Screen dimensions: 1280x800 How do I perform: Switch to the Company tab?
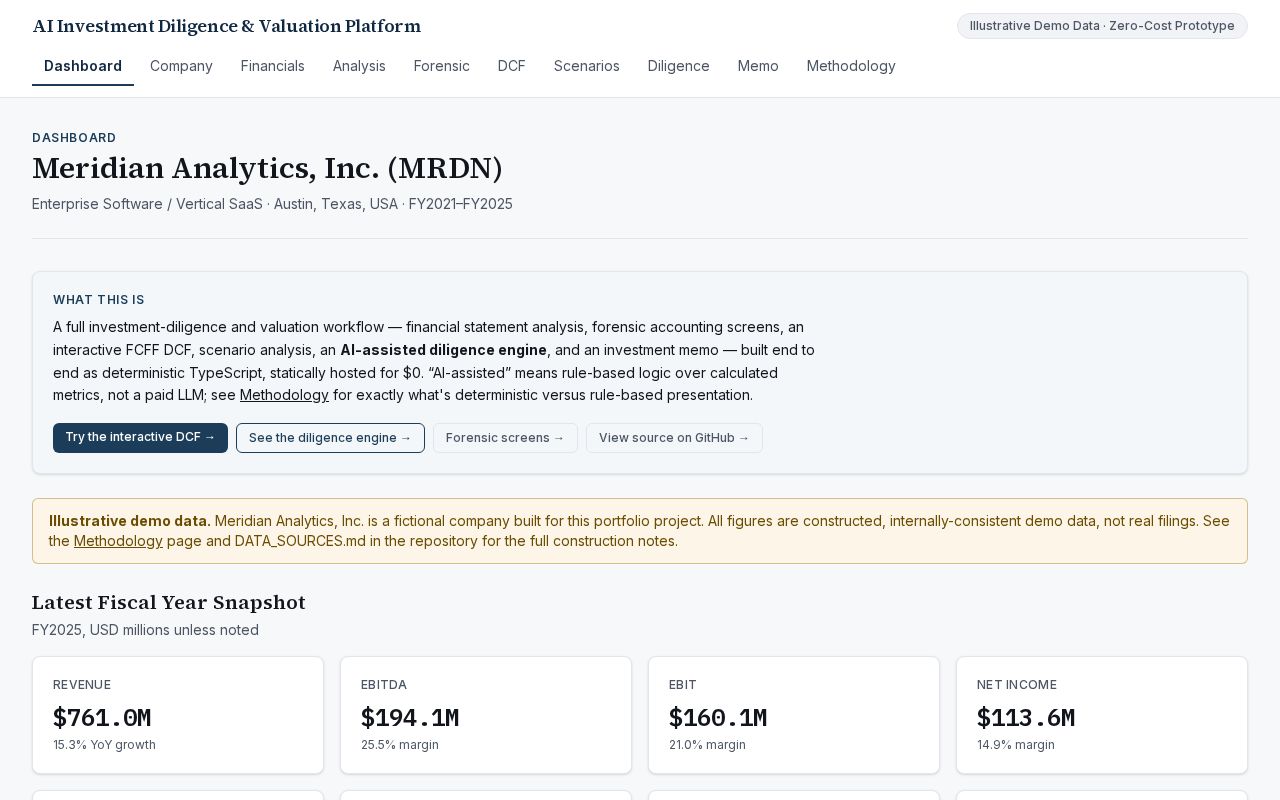tap(181, 66)
